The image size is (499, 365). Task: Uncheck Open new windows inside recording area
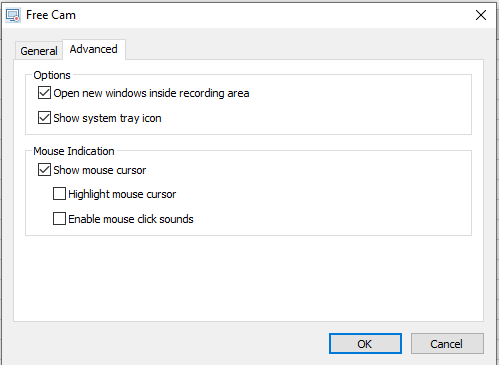tap(44, 93)
